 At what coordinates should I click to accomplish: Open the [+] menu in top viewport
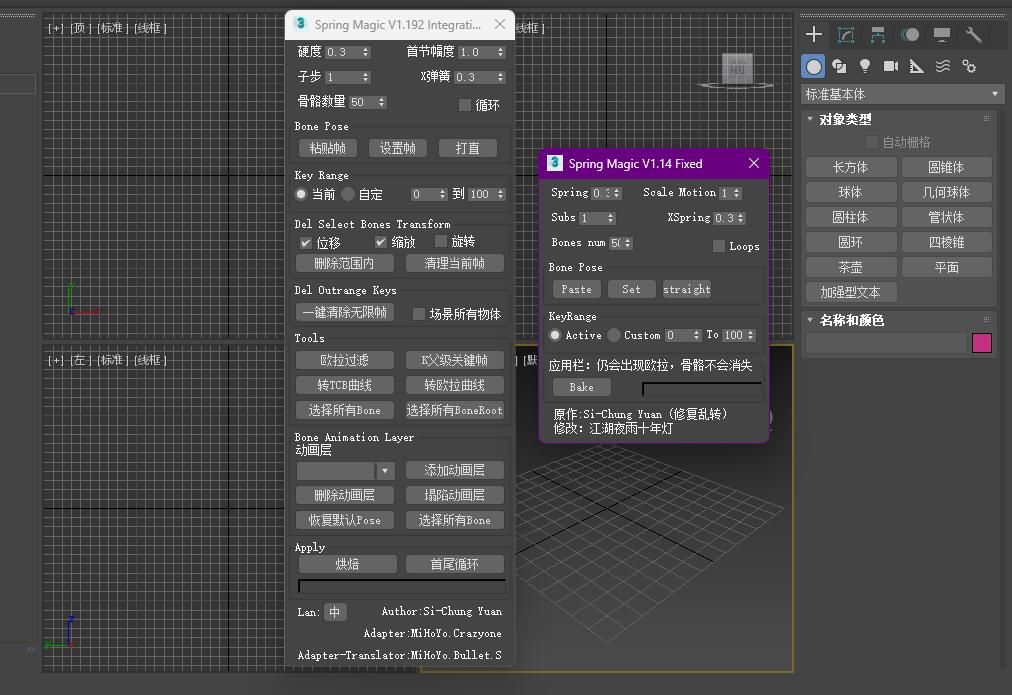(56, 28)
